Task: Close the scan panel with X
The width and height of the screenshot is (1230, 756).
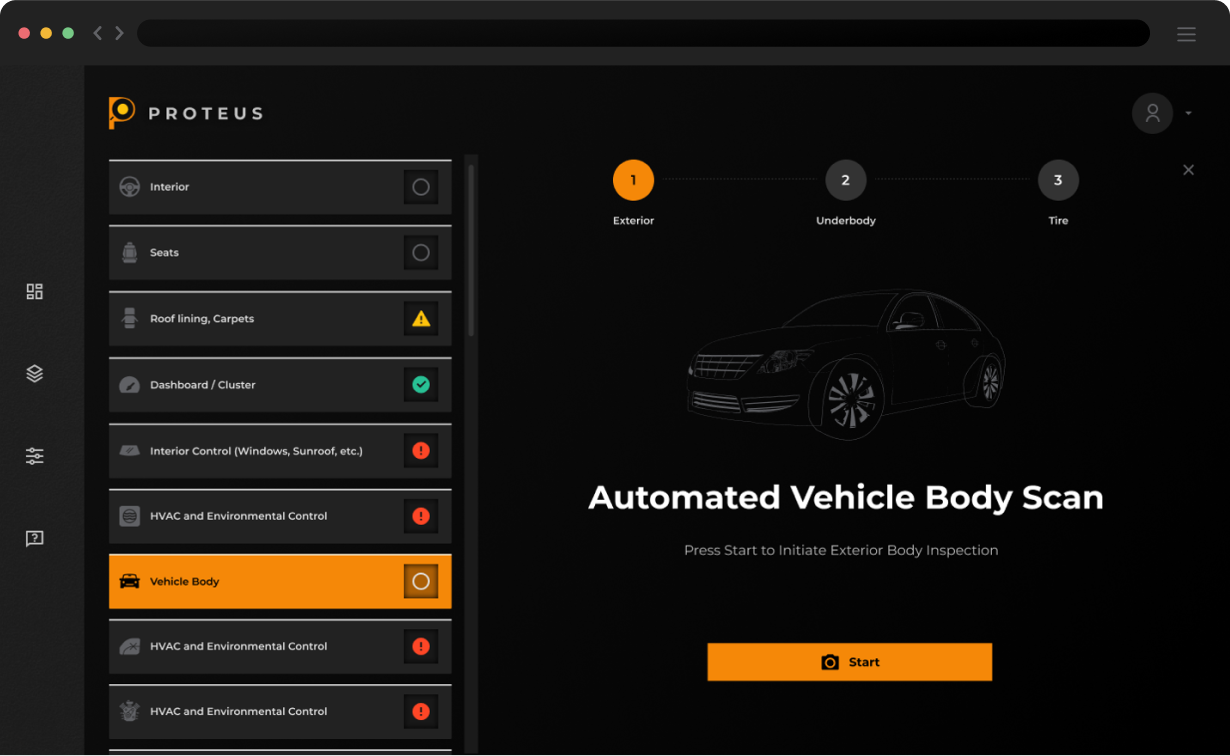Action: coord(1188,170)
